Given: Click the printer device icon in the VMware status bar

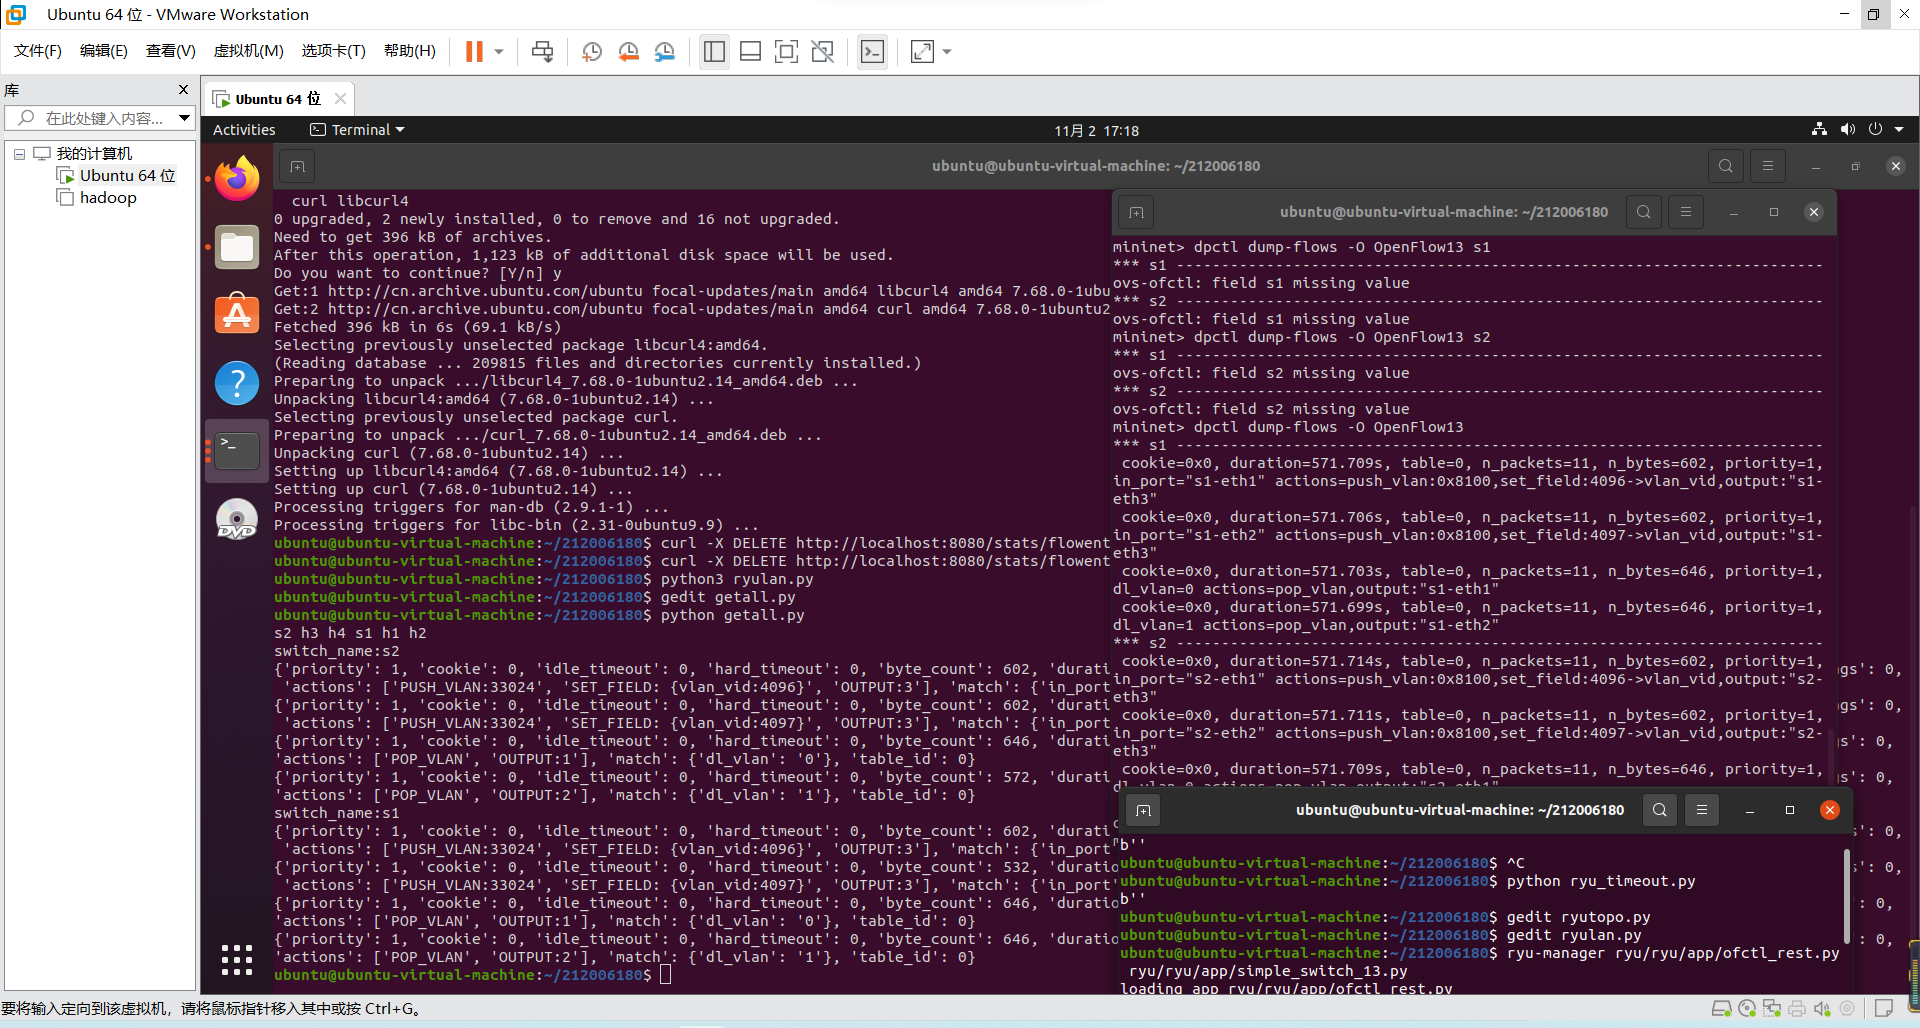Looking at the screenshot, I should [x=1797, y=1008].
